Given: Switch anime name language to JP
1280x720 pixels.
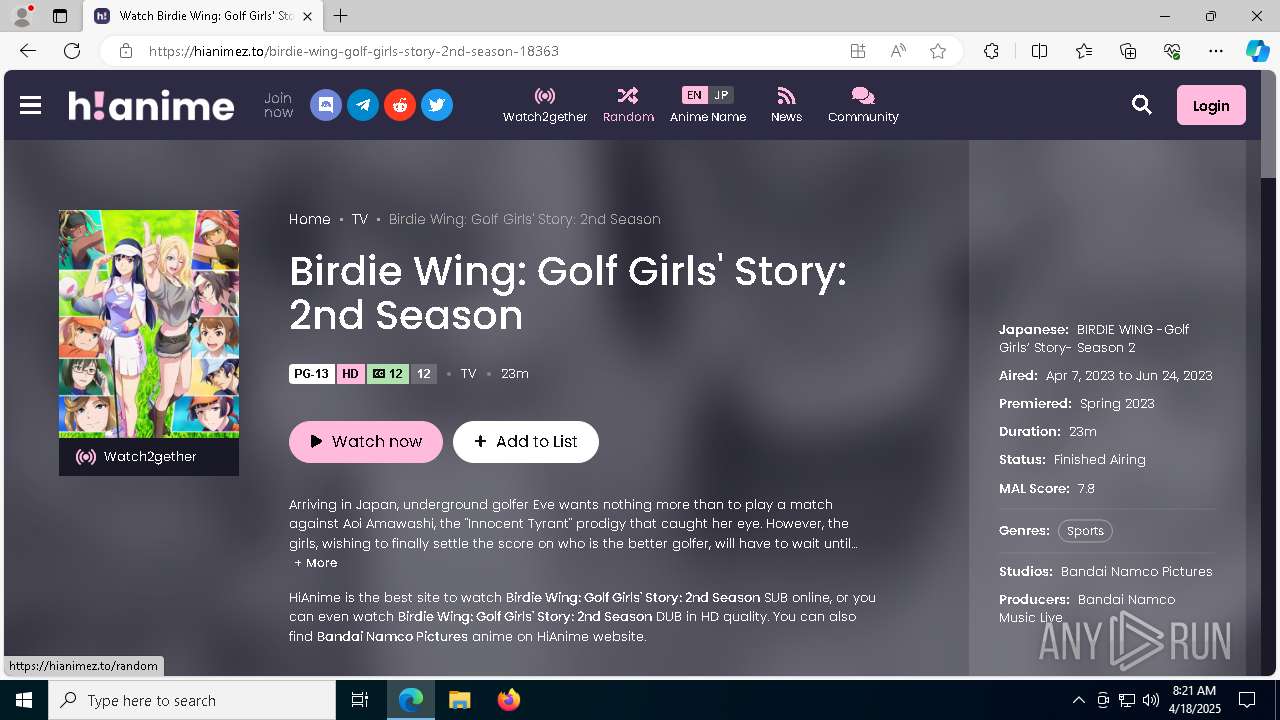Looking at the screenshot, I should pyautogui.click(x=721, y=95).
